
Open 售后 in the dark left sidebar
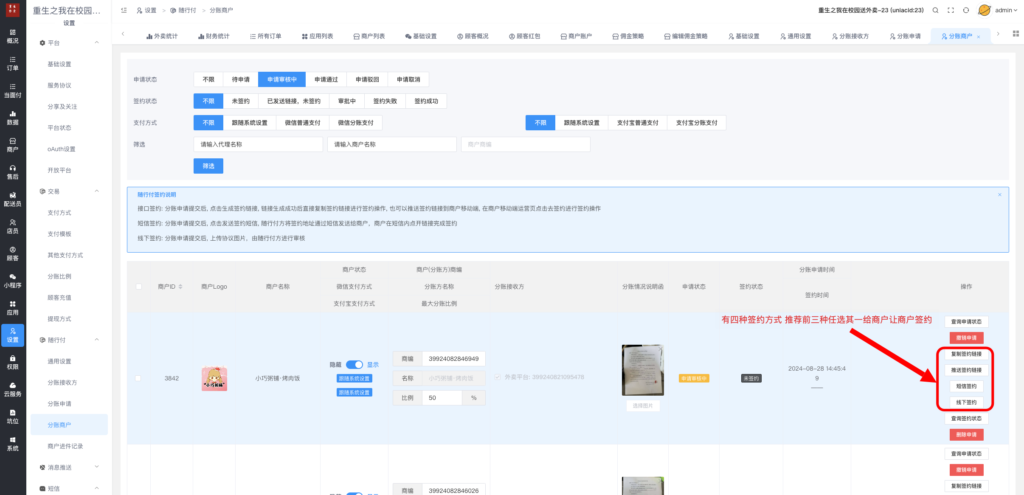12,172
